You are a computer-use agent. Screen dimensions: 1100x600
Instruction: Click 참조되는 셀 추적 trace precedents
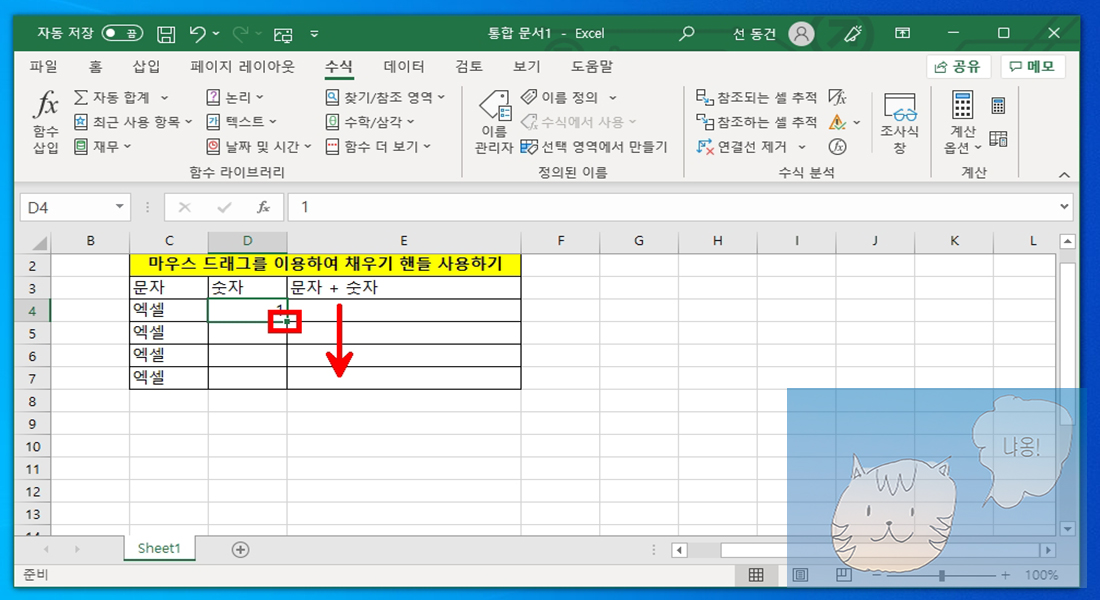pyautogui.click(x=757, y=98)
